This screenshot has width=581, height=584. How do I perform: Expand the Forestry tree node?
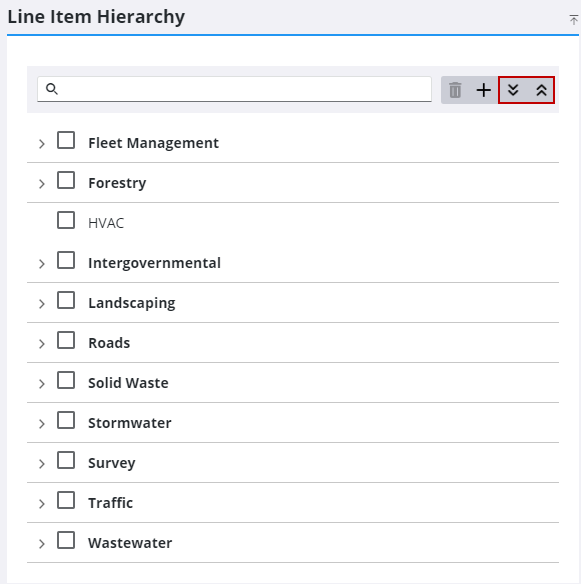click(x=42, y=184)
